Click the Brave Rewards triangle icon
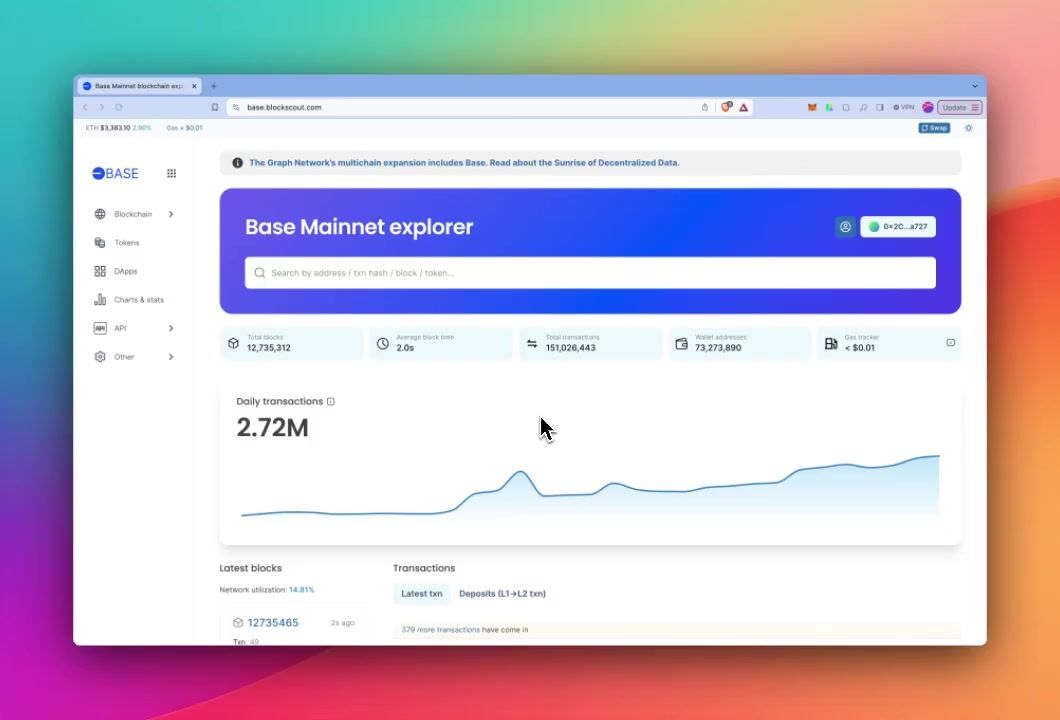Screen dimensions: 1060x720 [744, 107]
